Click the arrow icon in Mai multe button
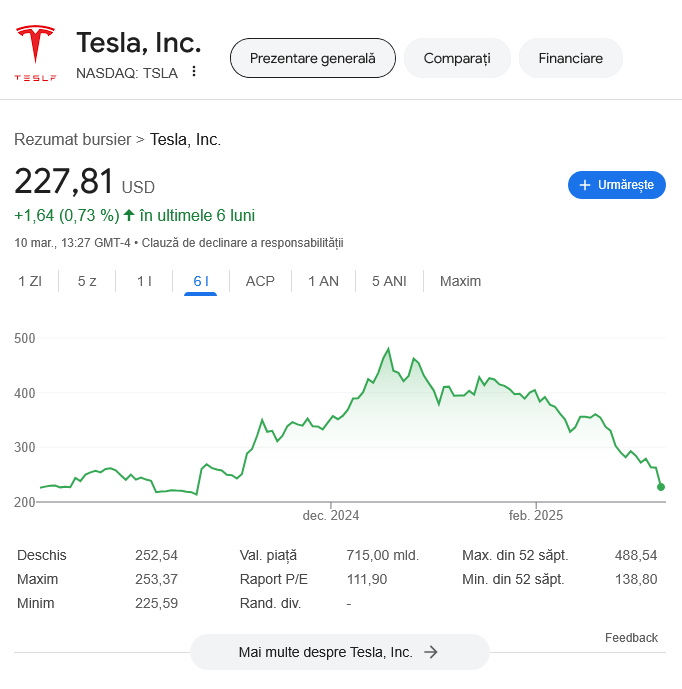 431,652
